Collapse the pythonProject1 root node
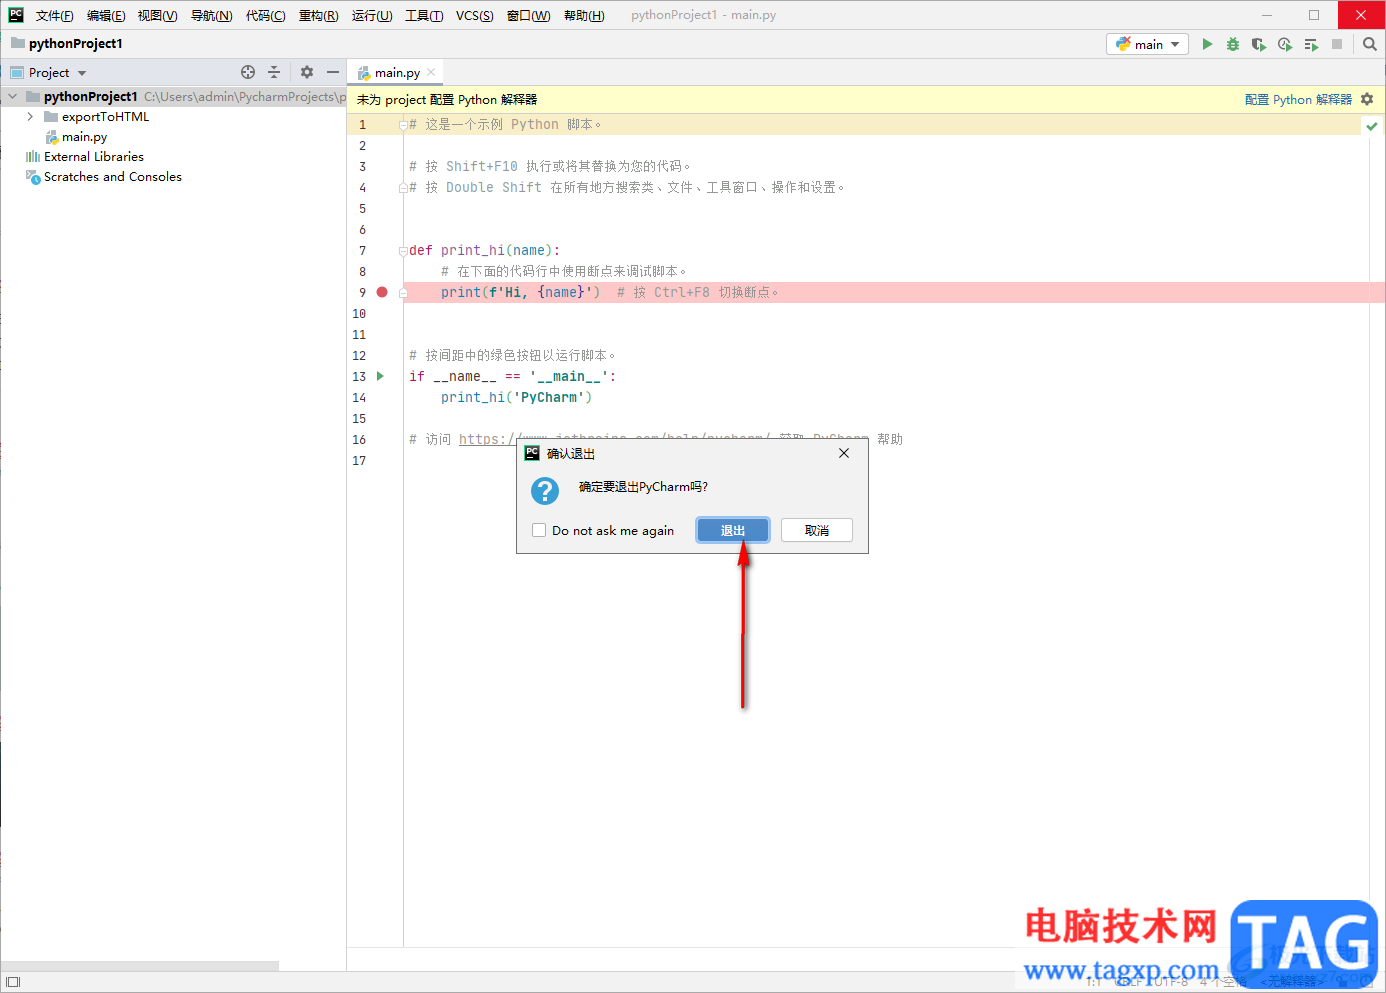 [12, 97]
